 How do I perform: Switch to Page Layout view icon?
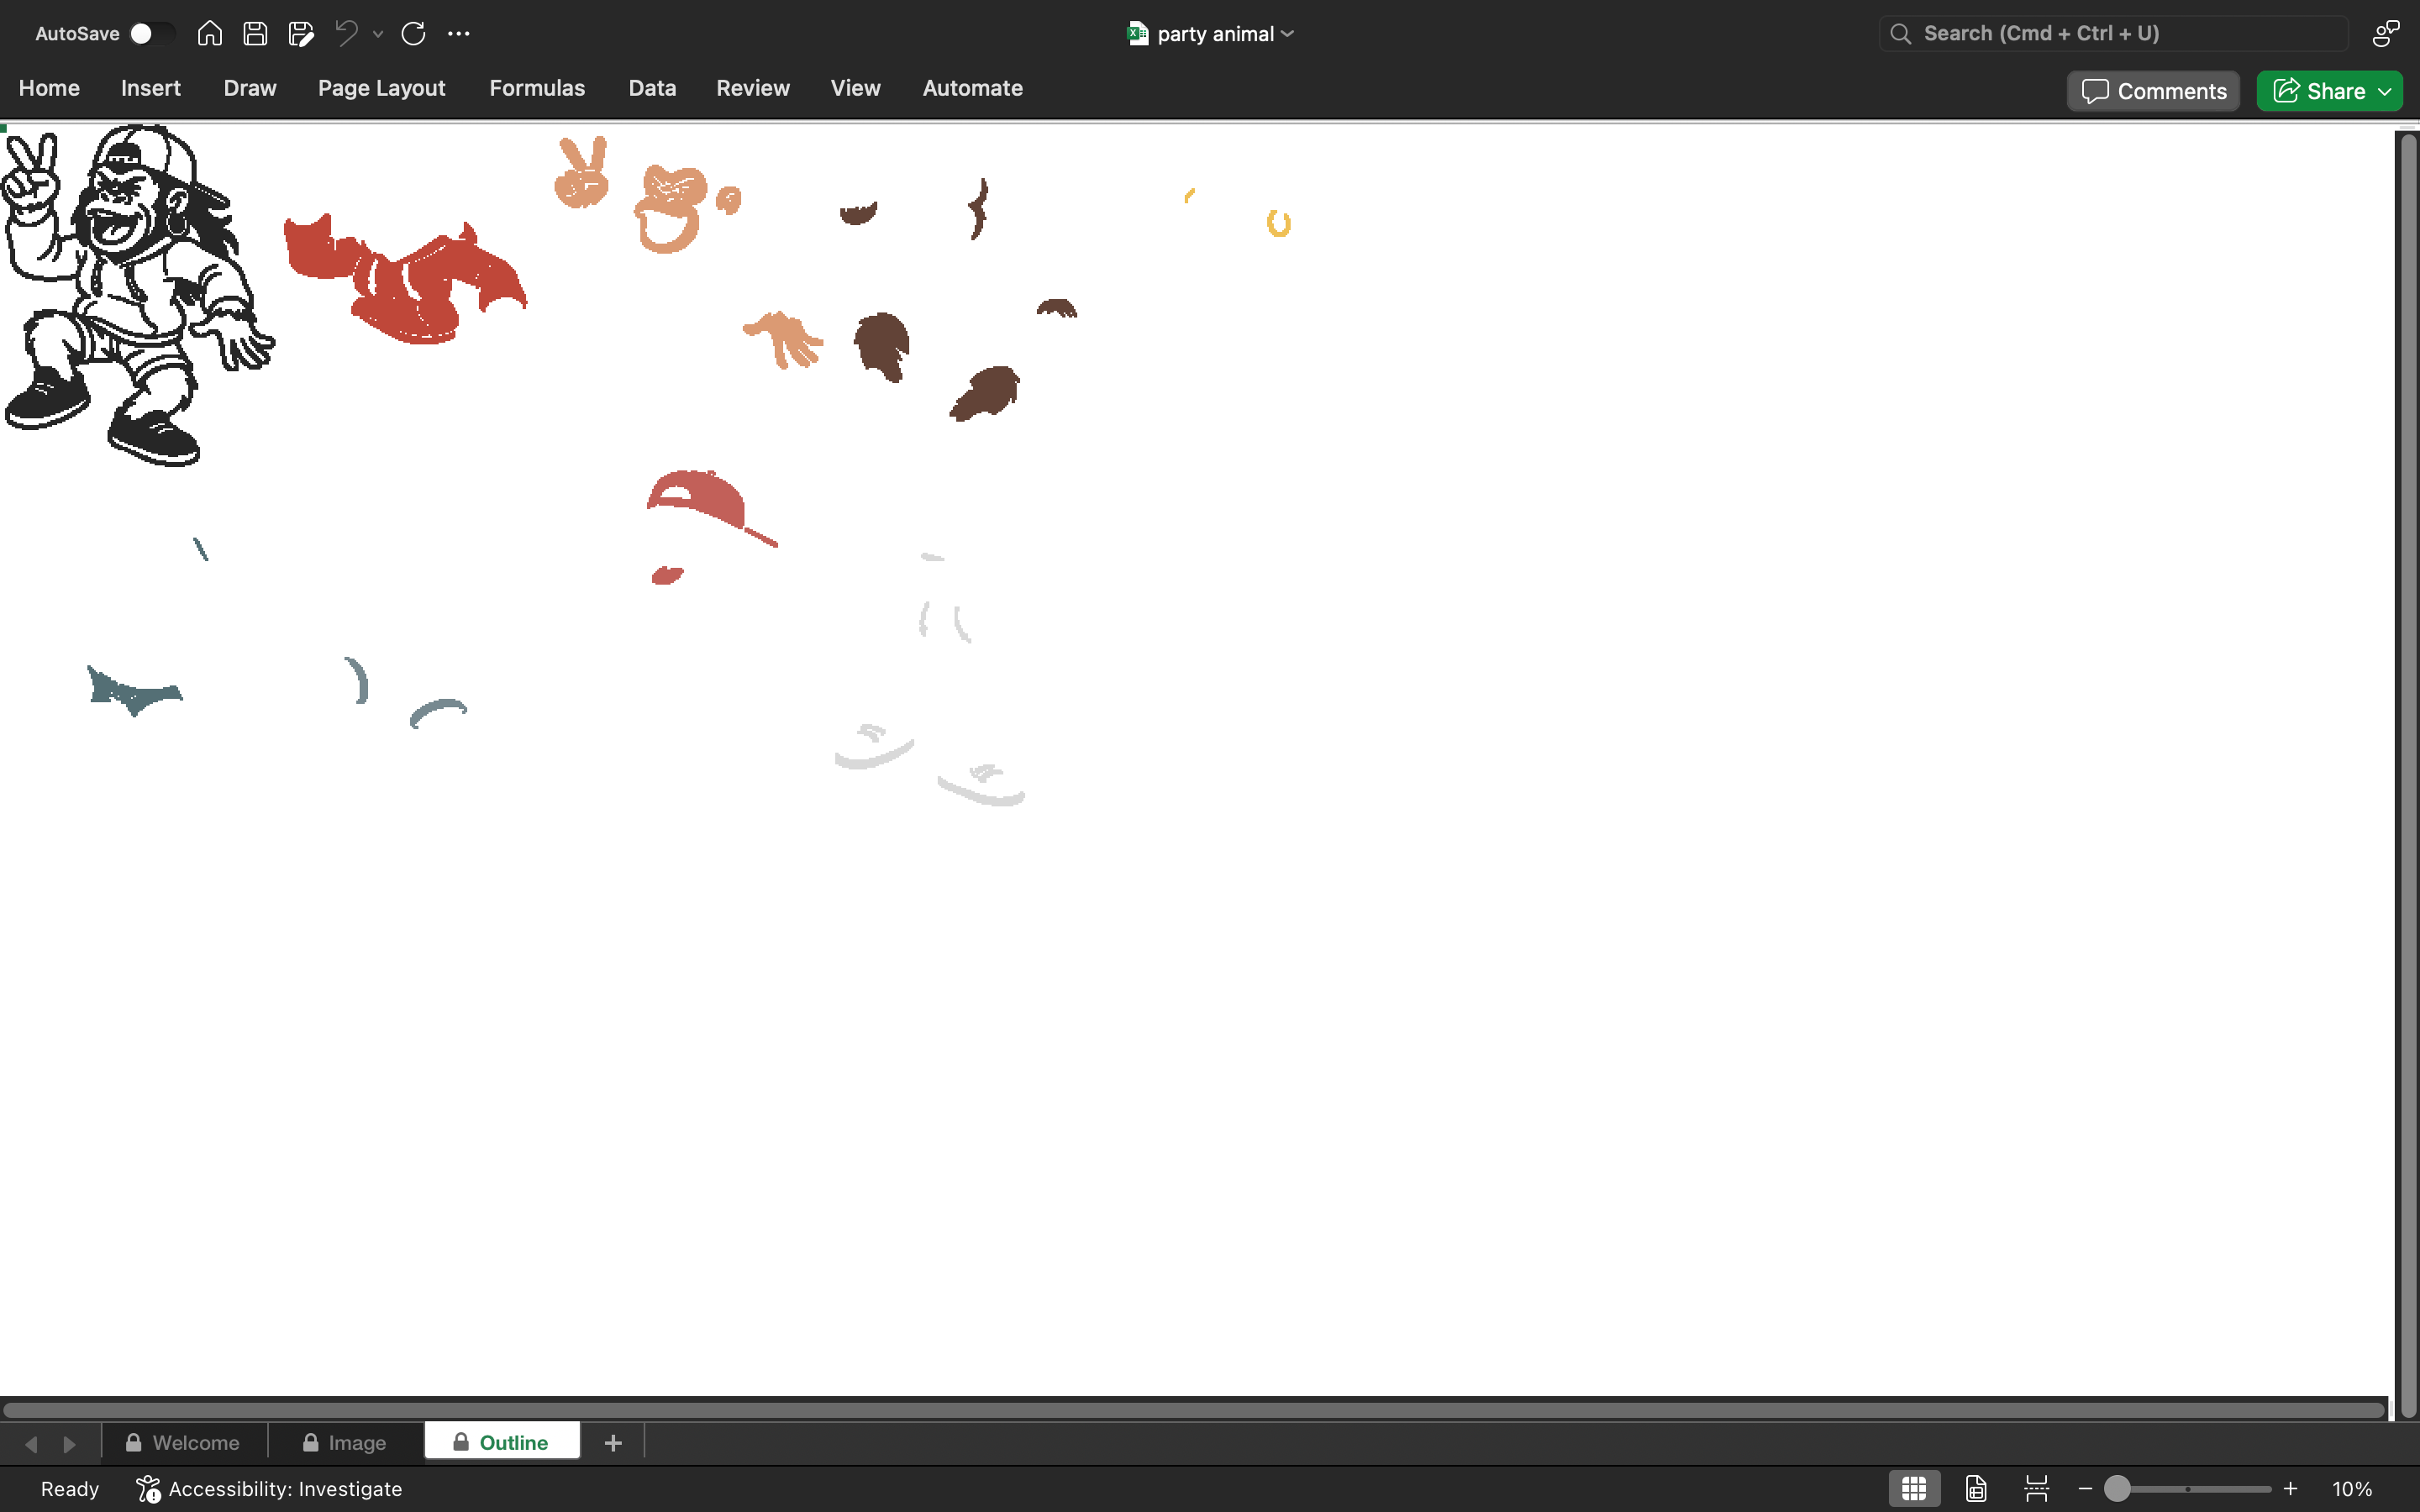pos(1976,1489)
